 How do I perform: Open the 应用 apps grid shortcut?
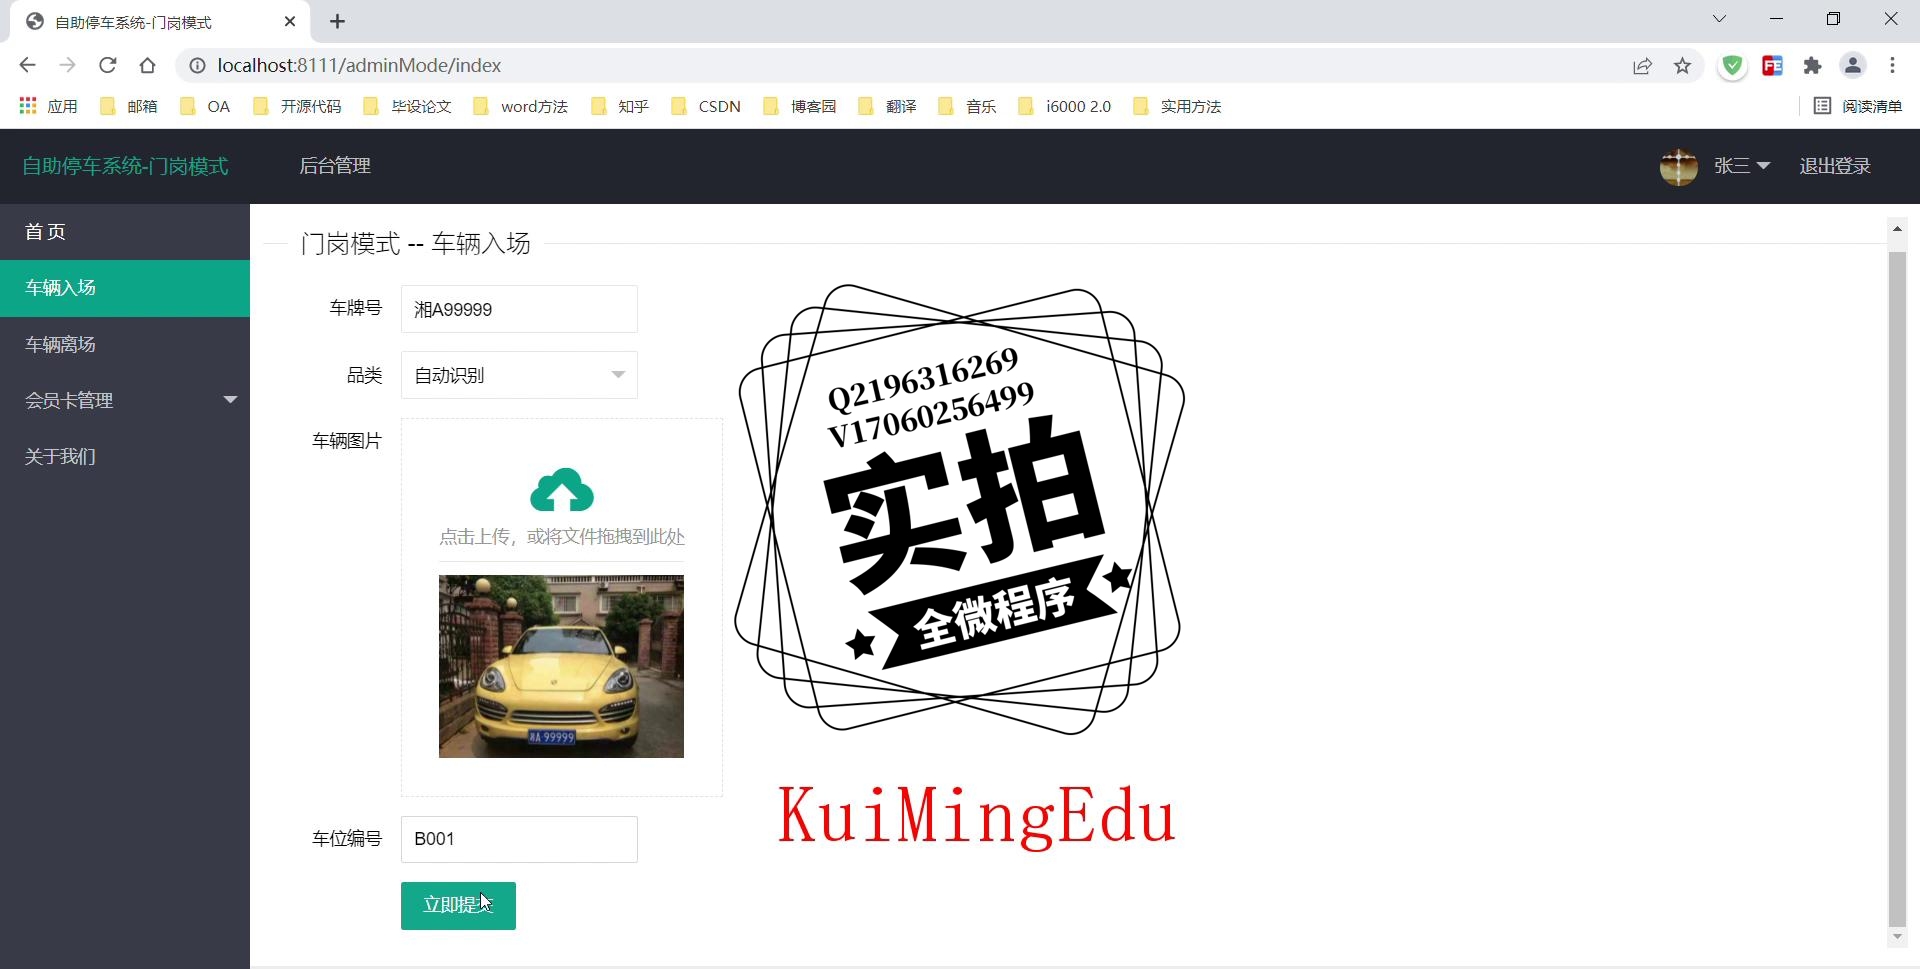coord(48,106)
